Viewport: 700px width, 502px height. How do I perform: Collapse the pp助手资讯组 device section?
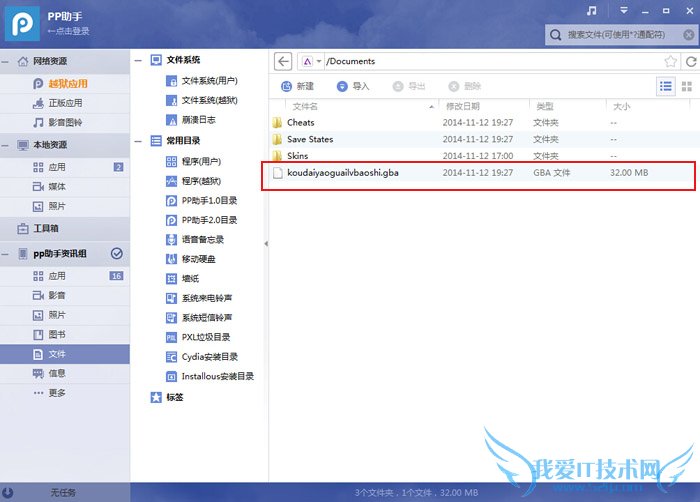[x=5, y=254]
